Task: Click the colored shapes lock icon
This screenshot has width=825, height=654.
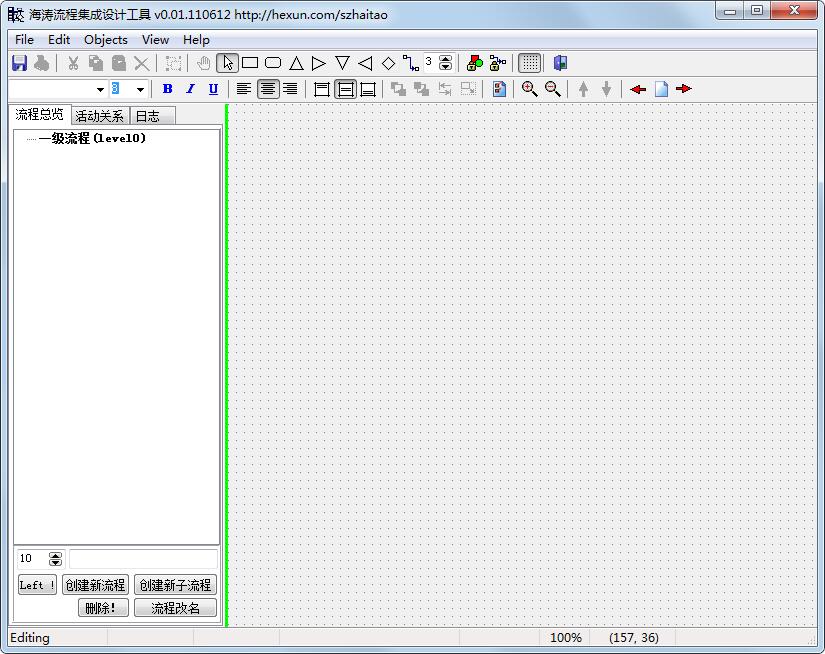Action: coord(475,63)
